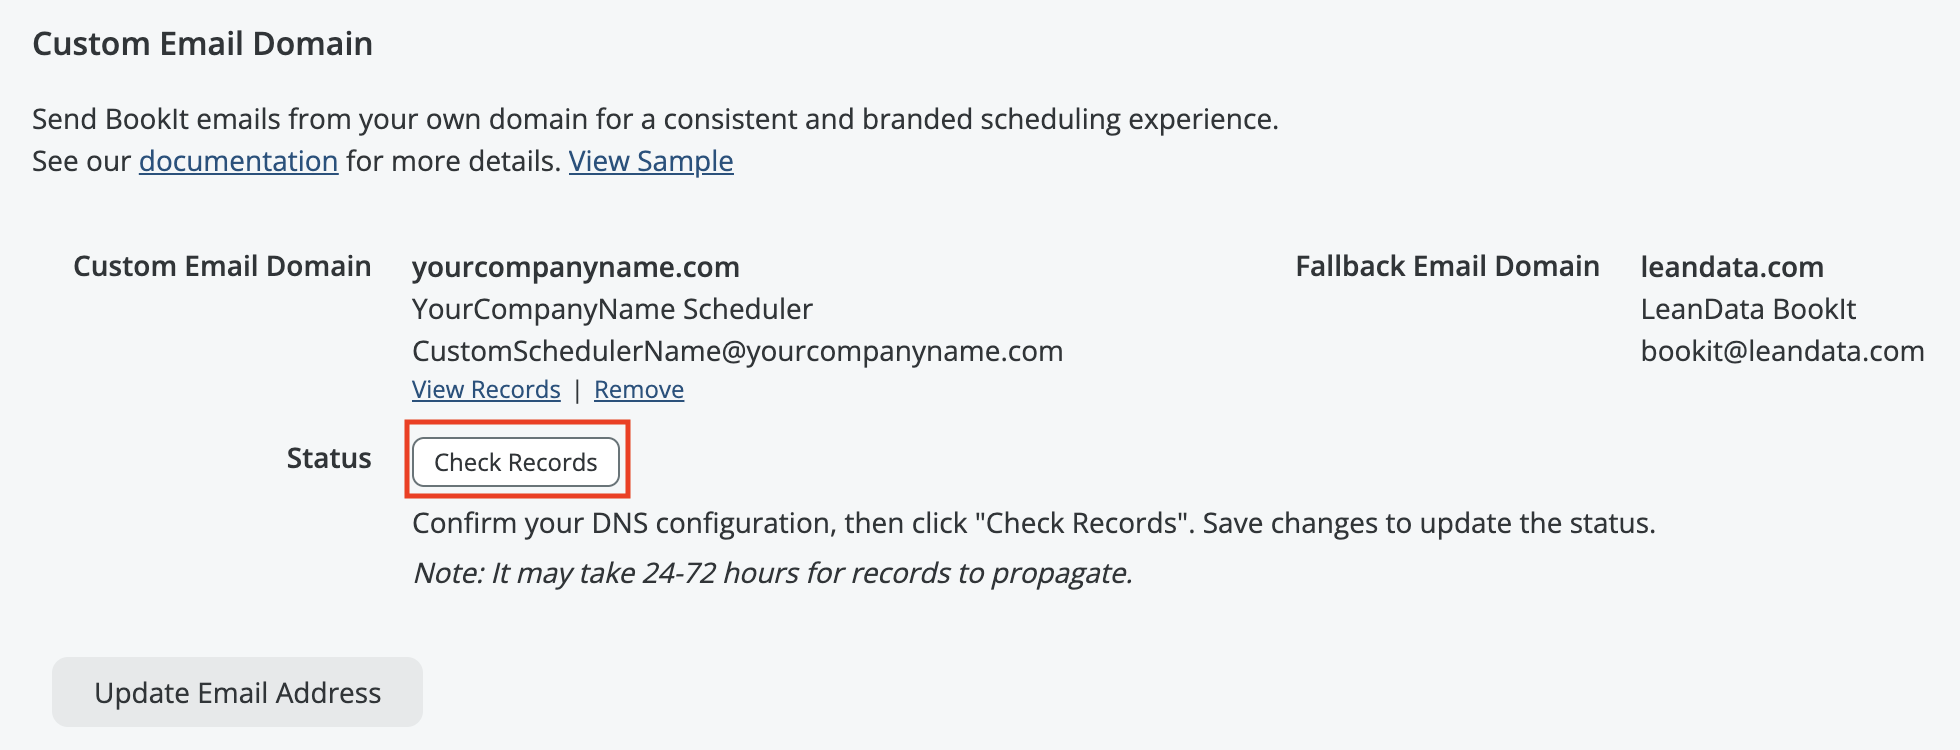1960x750 pixels.
Task: Click the YourCompanyName Scheduler sender name
Action: click(x=612, y=309)
